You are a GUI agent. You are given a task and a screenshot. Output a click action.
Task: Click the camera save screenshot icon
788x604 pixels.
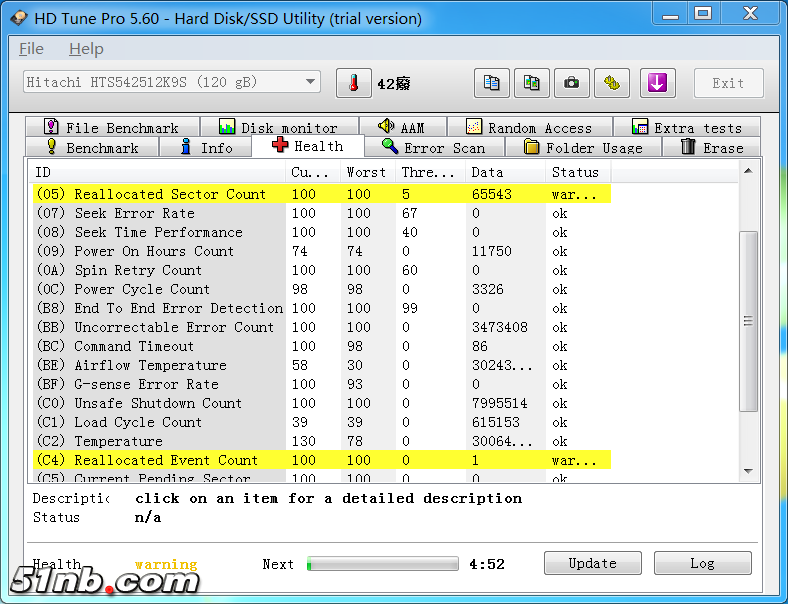[x=572, y=84]
